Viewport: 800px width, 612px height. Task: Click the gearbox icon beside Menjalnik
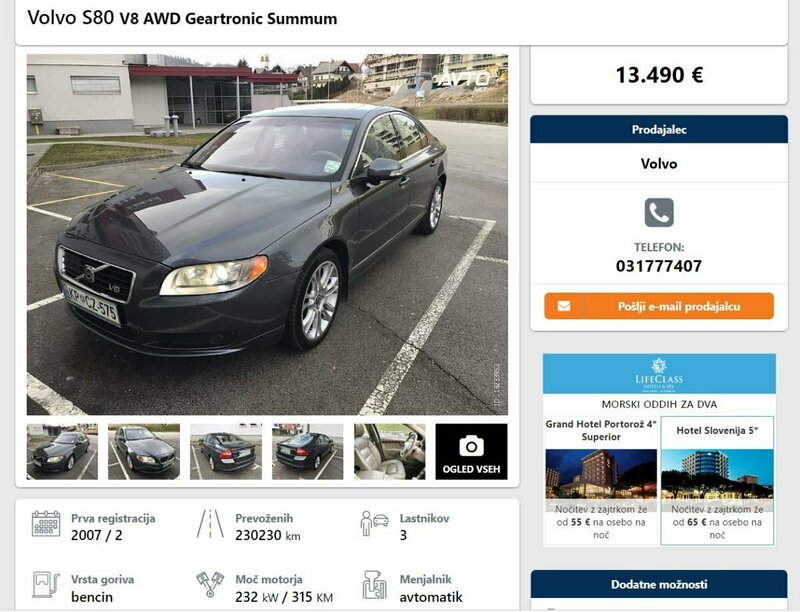click(x=374, y=585)
